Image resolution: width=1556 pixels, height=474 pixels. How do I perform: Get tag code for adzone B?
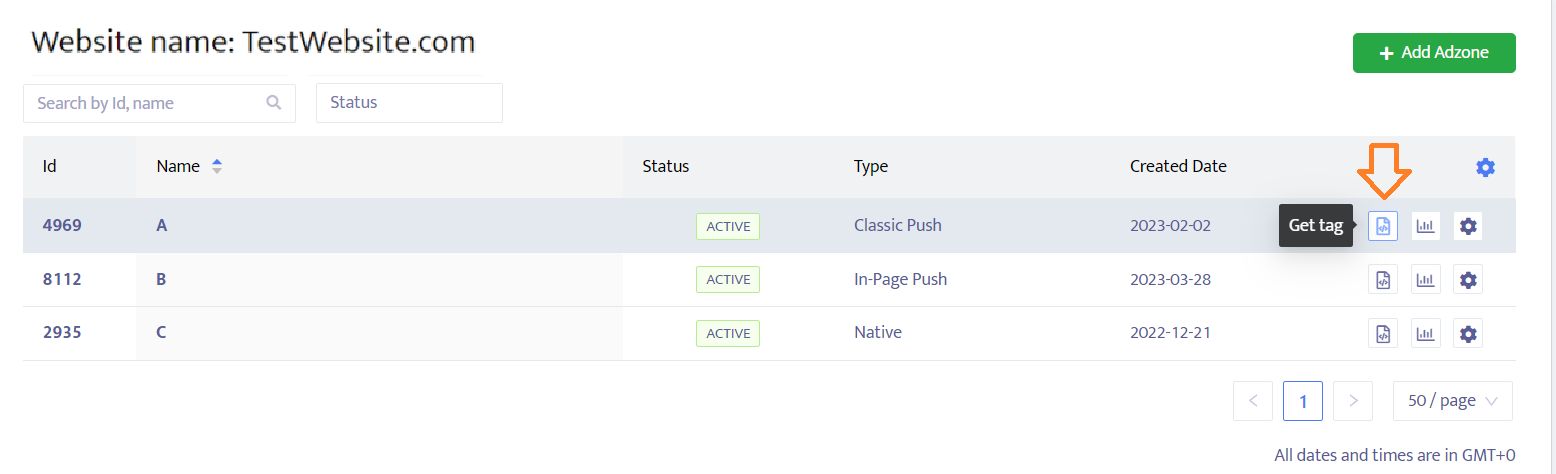point(1383,280)
